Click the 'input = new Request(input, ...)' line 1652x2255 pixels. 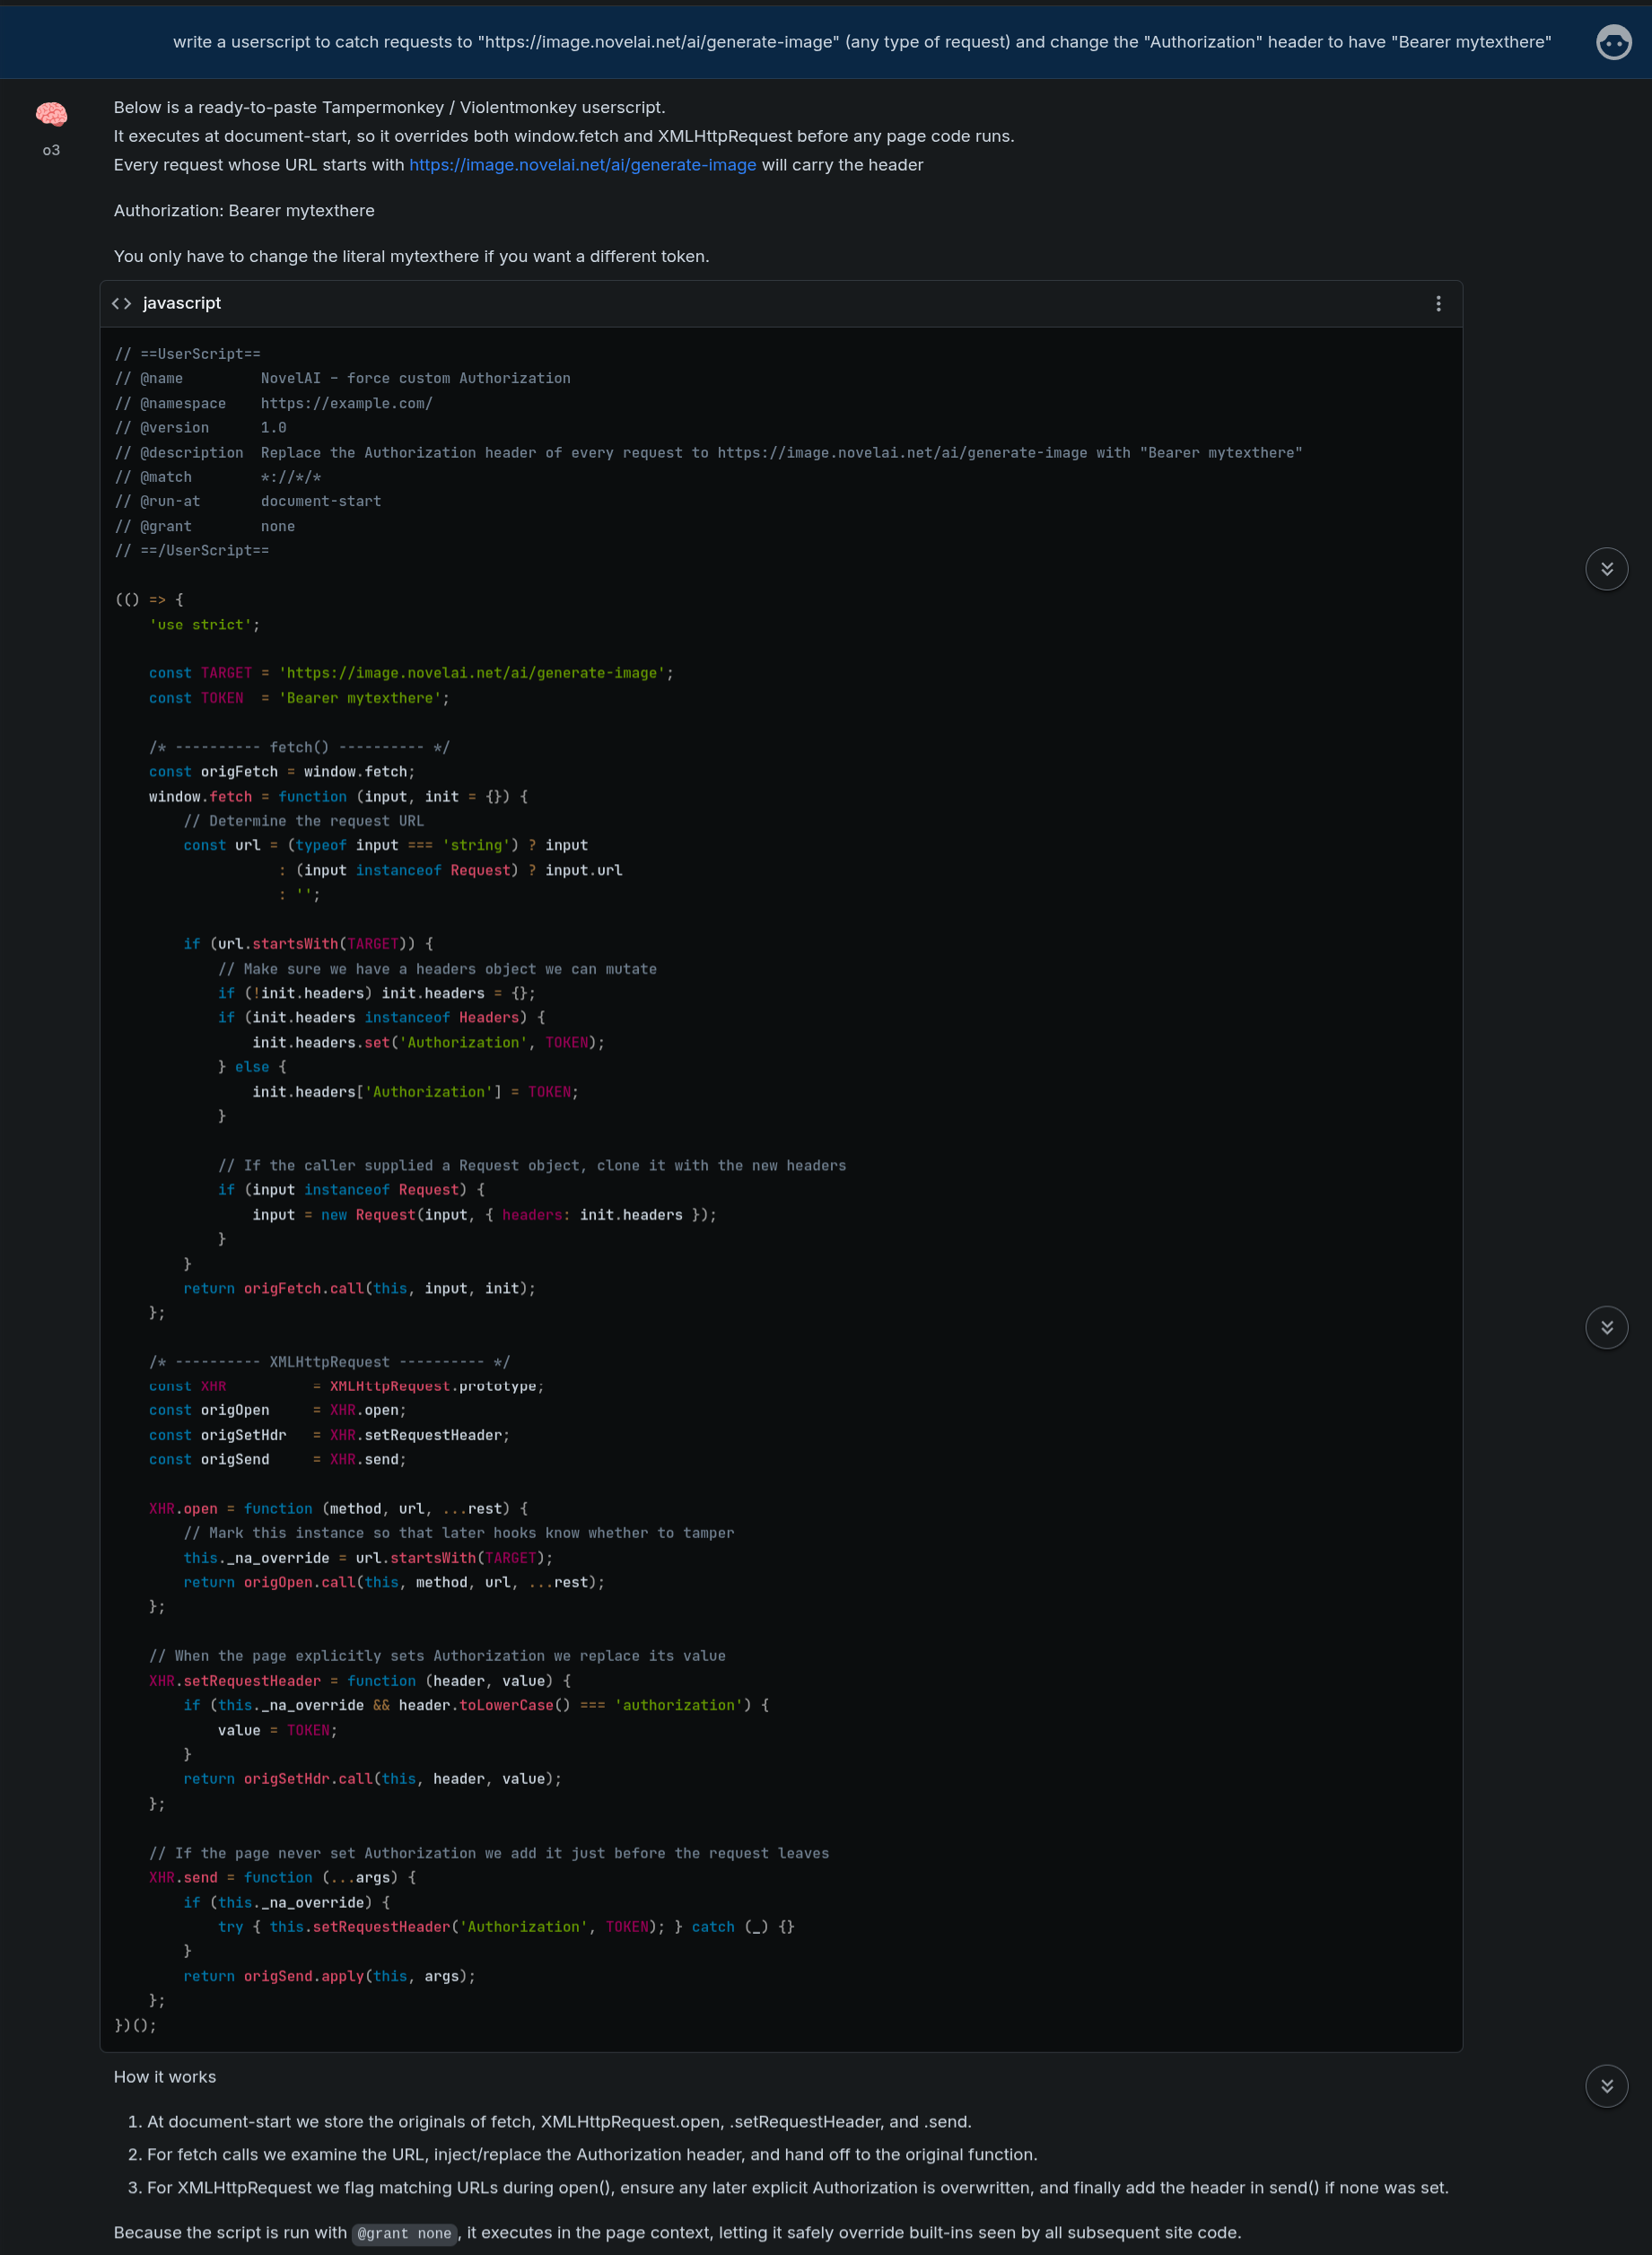pyautogui.click(x=485, y=1215)
